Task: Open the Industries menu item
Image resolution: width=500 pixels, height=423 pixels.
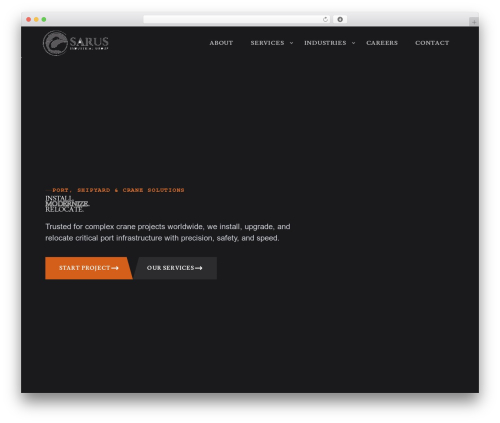Action: pos(325,43)
